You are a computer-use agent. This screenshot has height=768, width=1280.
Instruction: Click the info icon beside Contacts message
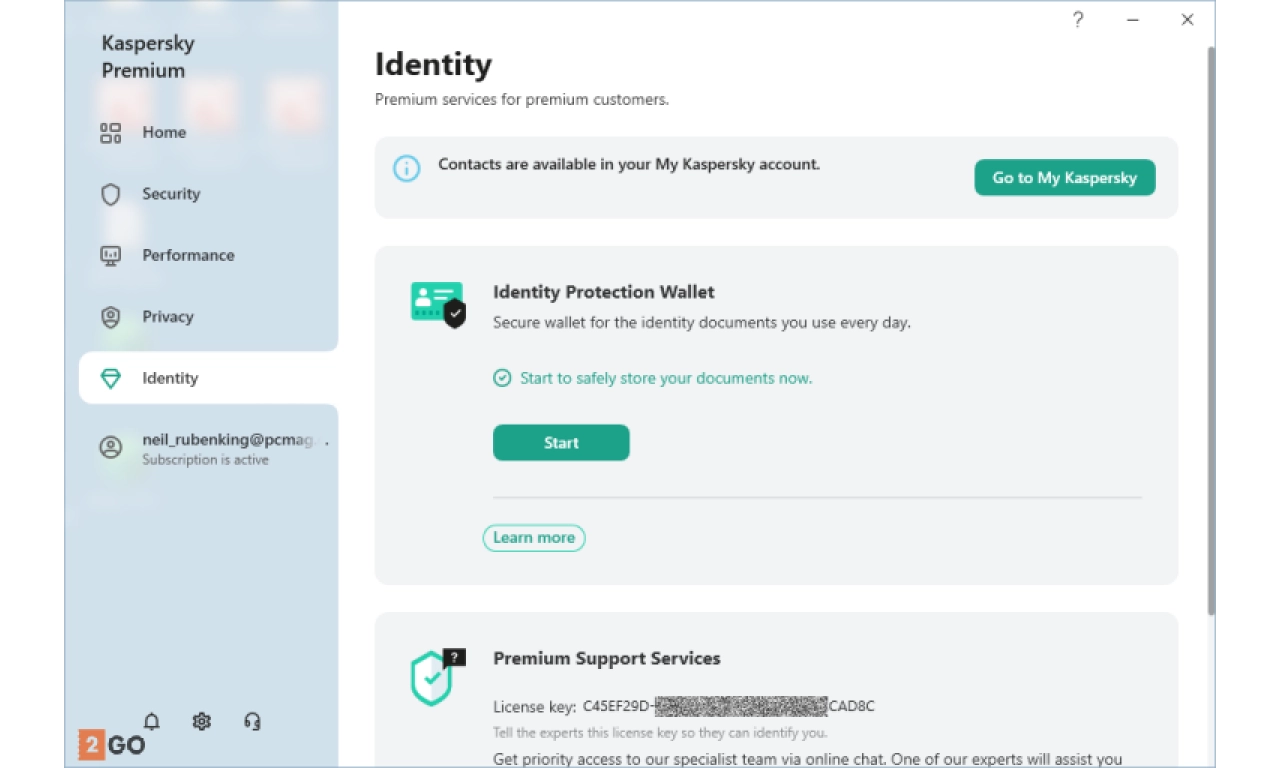pos(406,168)
